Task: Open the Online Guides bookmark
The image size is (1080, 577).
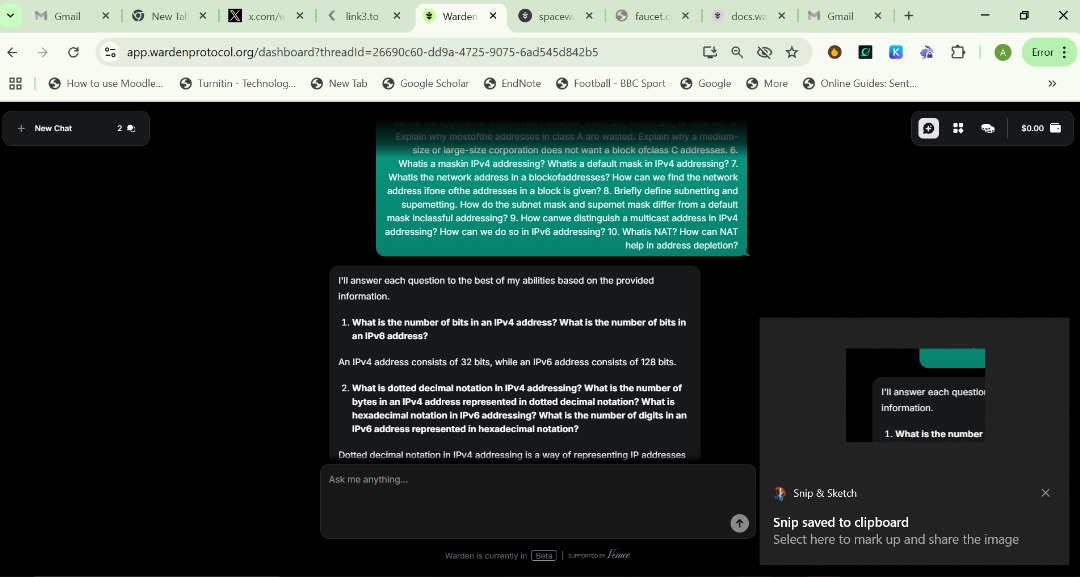Action: (x=860, y=83)
